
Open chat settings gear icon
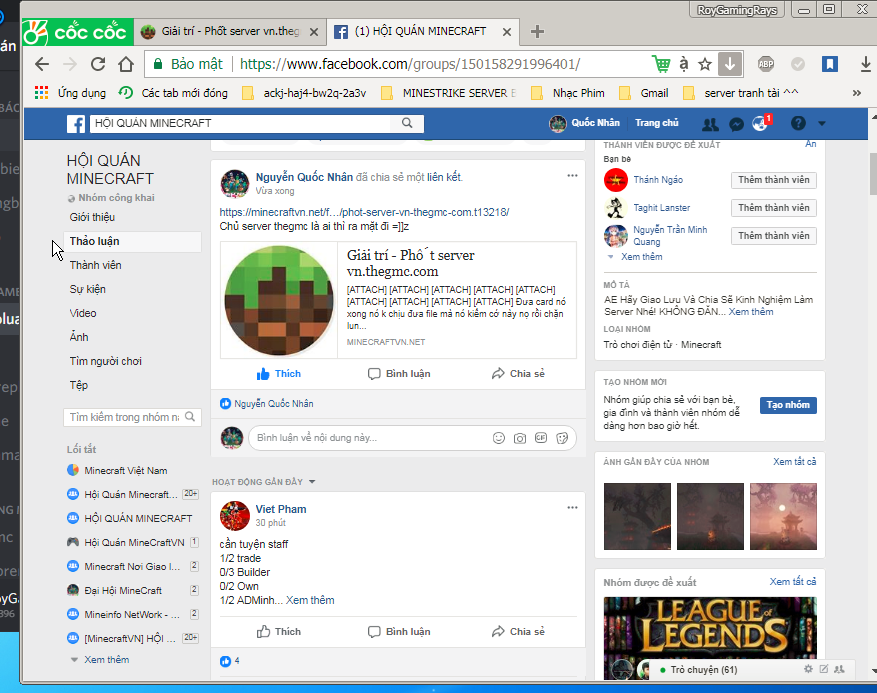[x=808, y=669]
